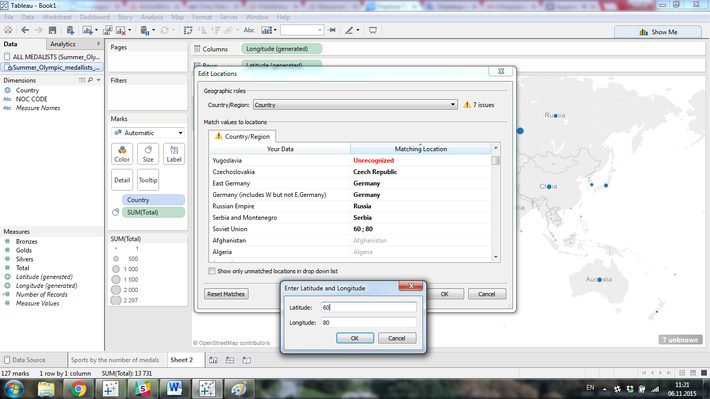Click the Save disk icon

53,30
